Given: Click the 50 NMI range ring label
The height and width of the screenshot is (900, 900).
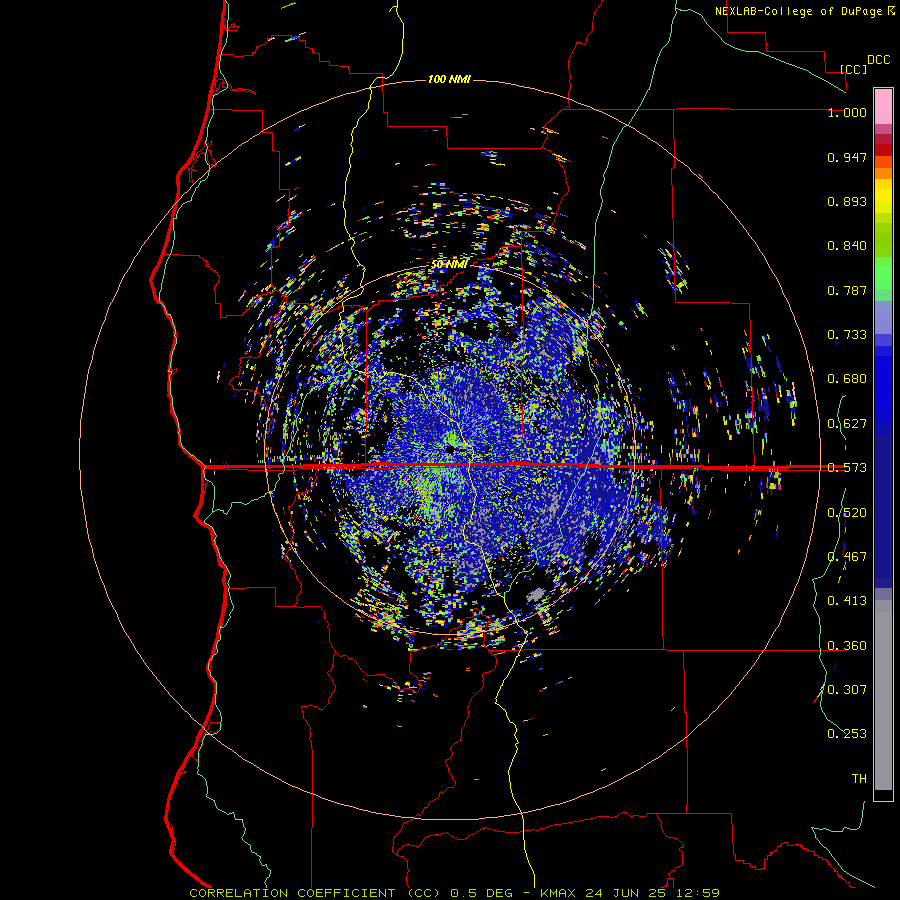Looking at the screenshot, I should [449, 264].
